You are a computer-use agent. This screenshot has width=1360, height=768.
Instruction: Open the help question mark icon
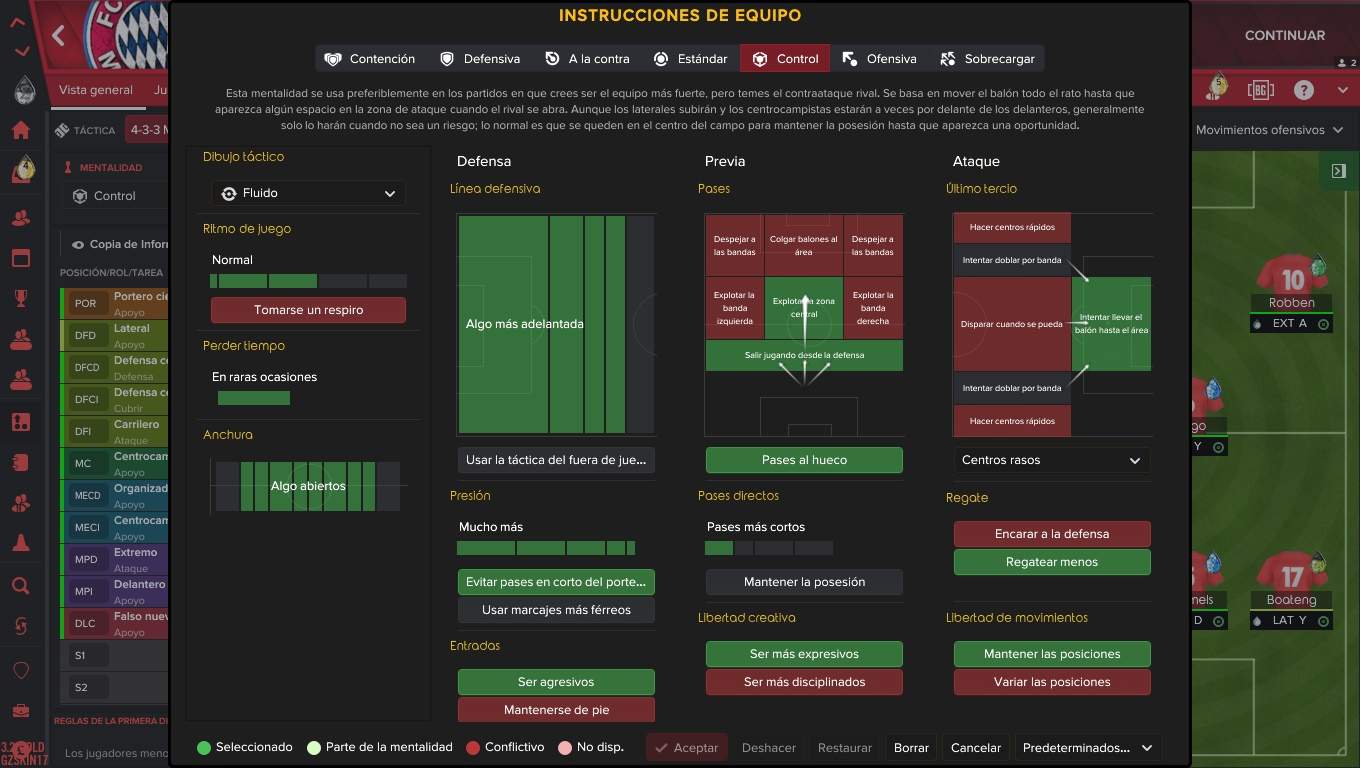tap(1303, 90)
